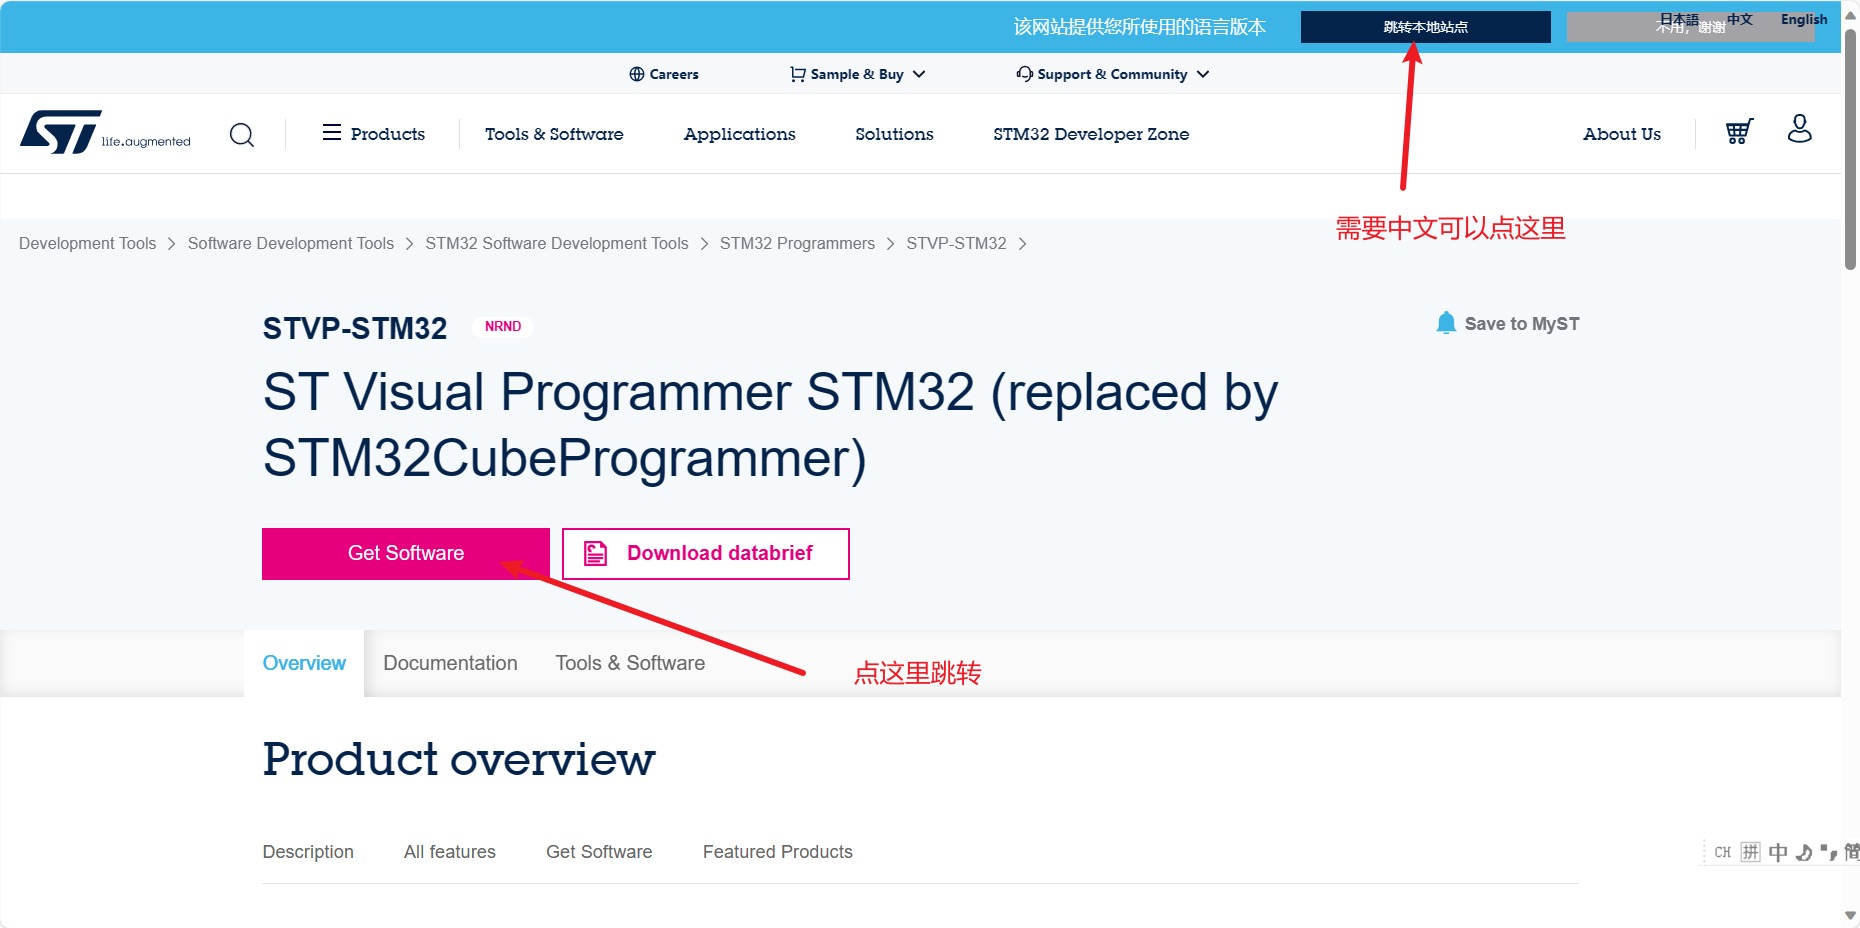The height and width of the screenshot is (928, 1860).
Task: Click the document icon in Download databrief
Action: point(595,553)
